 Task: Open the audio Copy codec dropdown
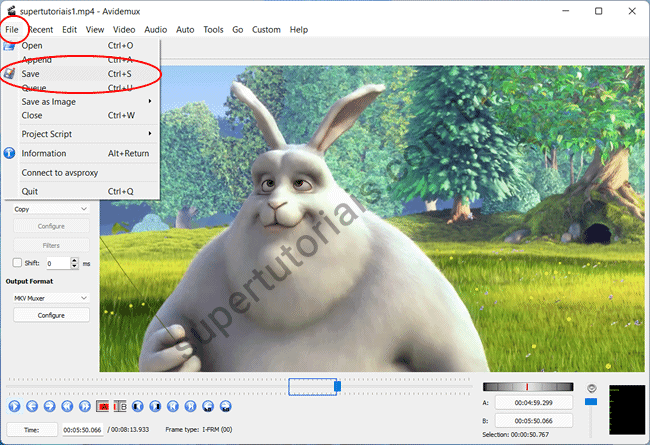click(50, 209)
